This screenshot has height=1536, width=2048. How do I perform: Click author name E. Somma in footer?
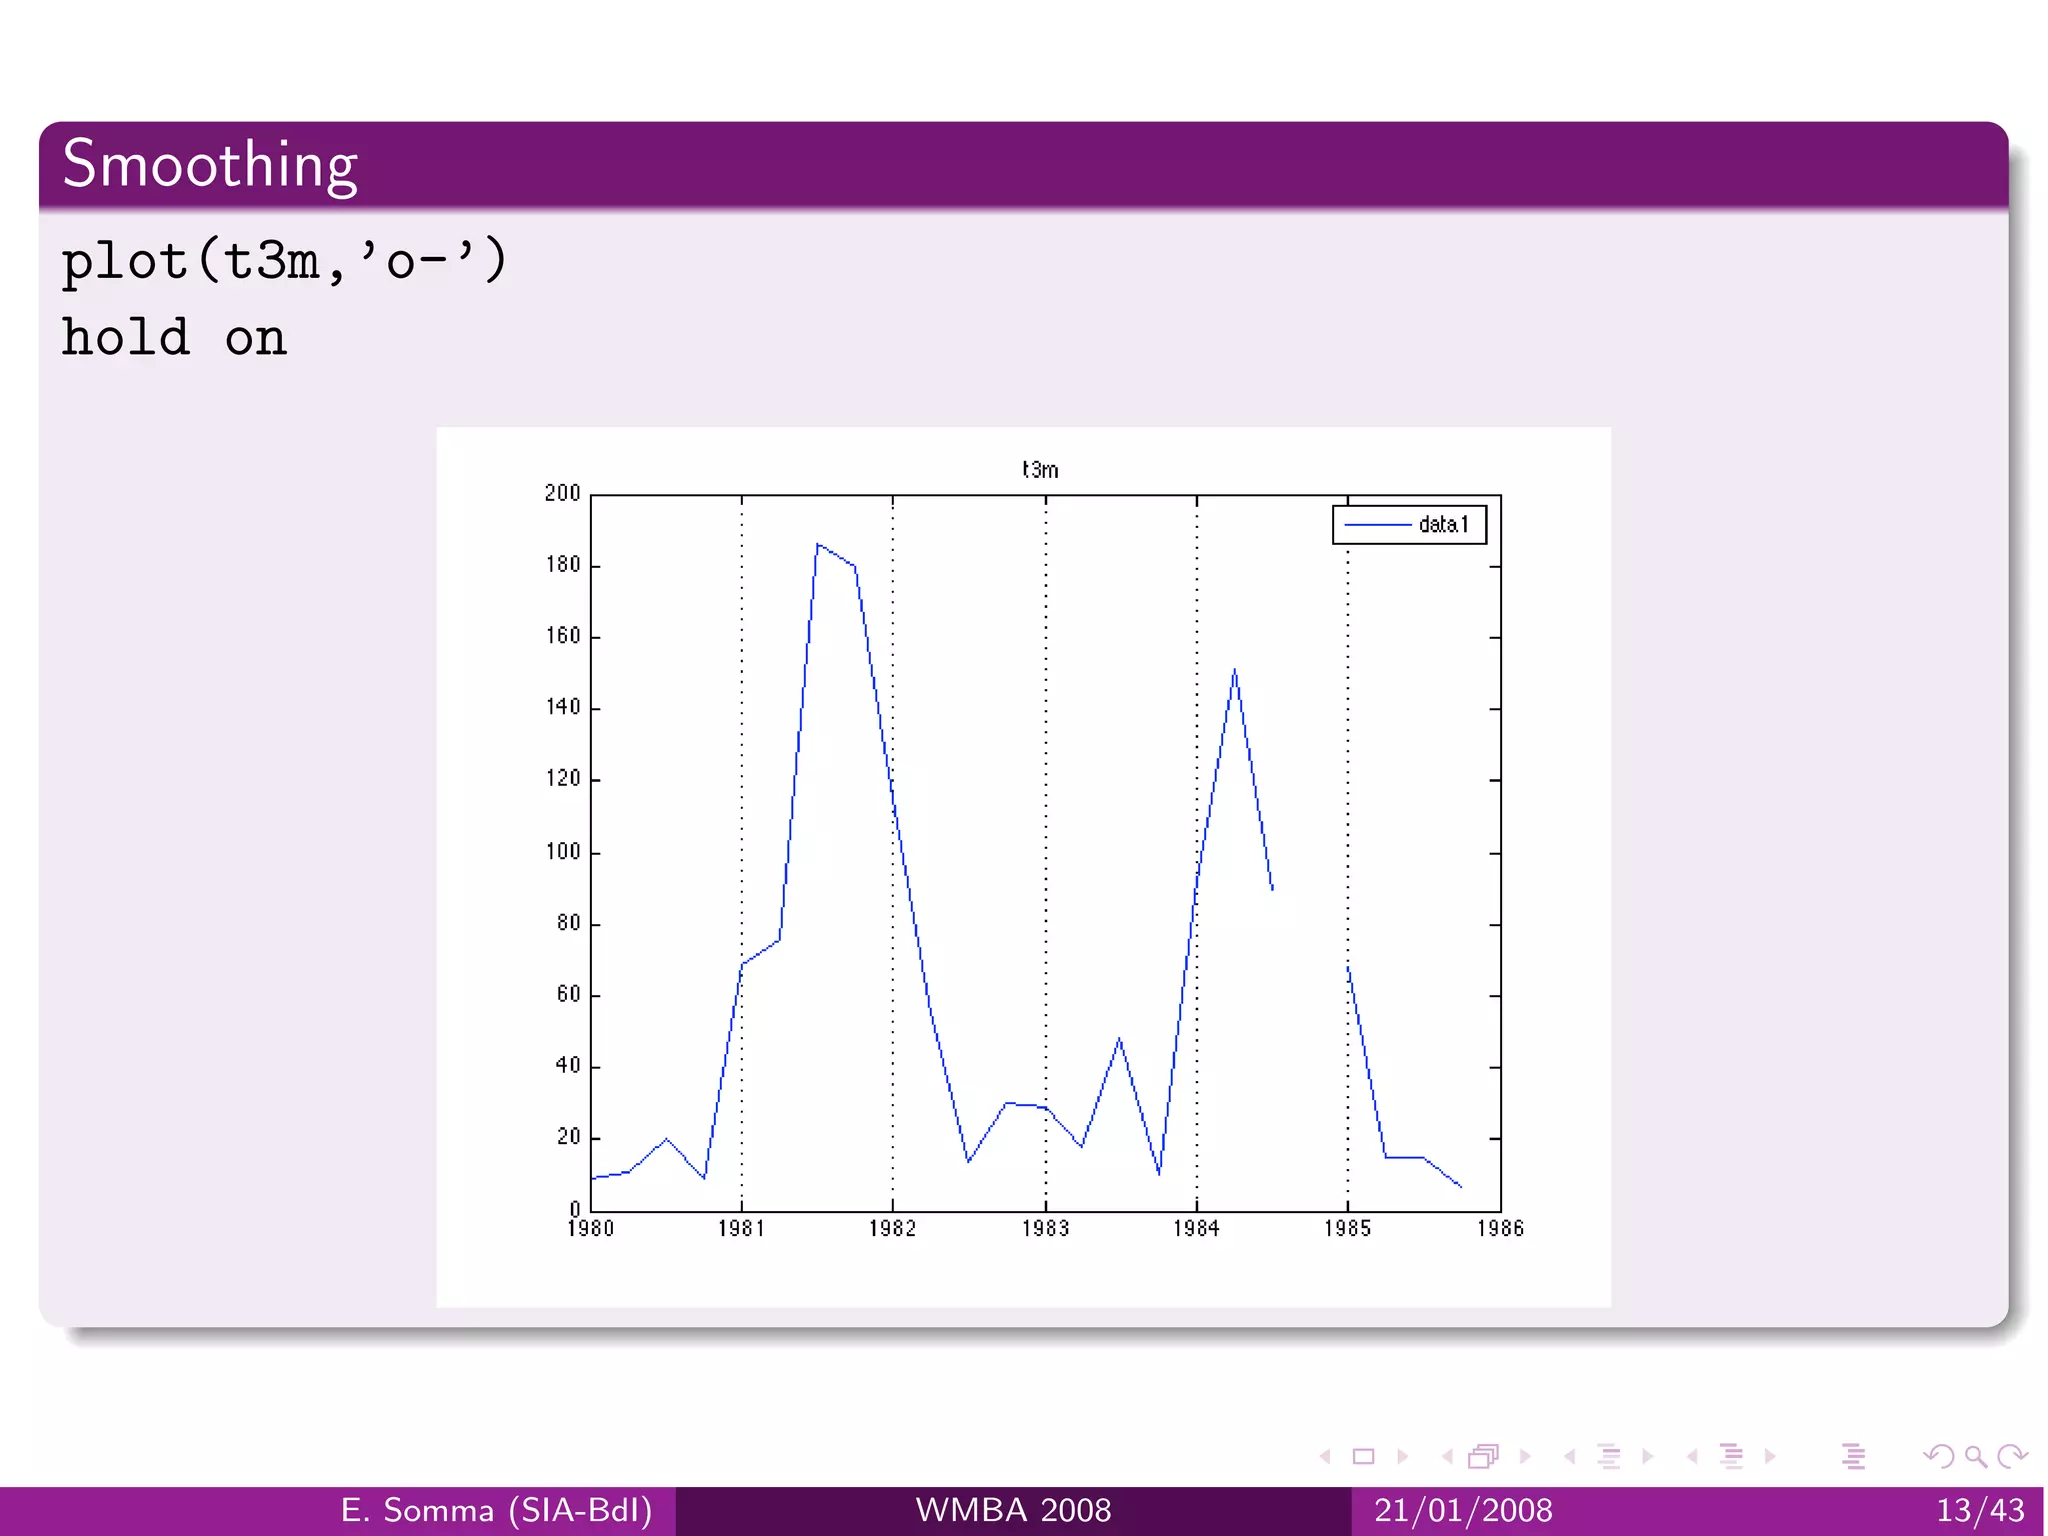496,1510
